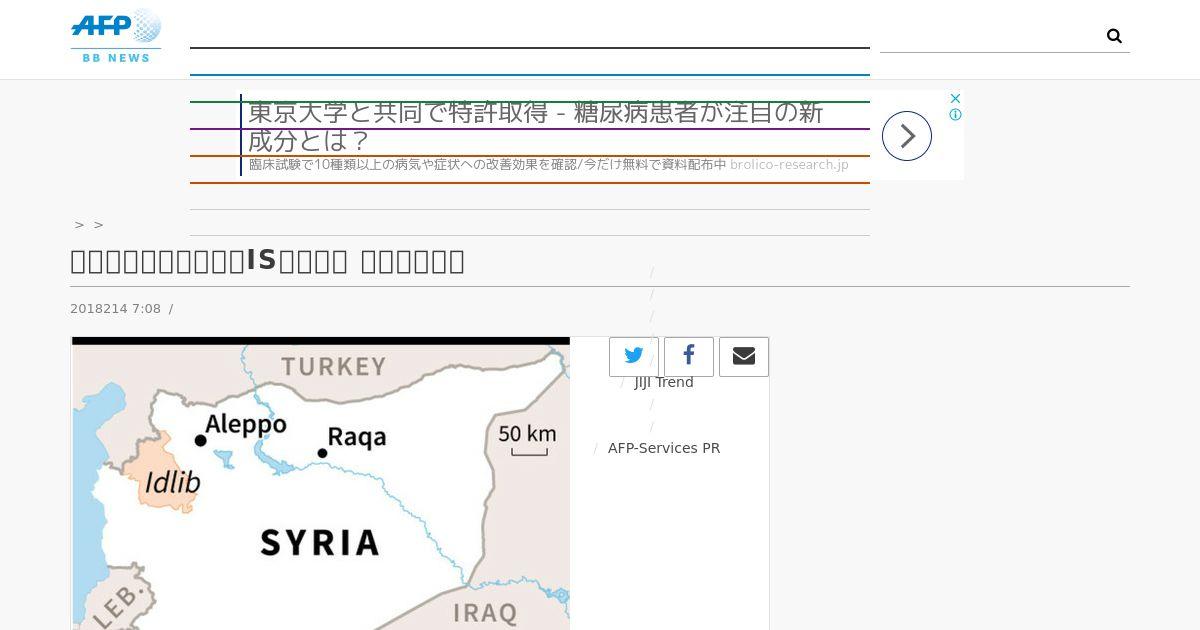Send the article by email icon
This screenshot has height=630, width=1200.
click(744, 356)
